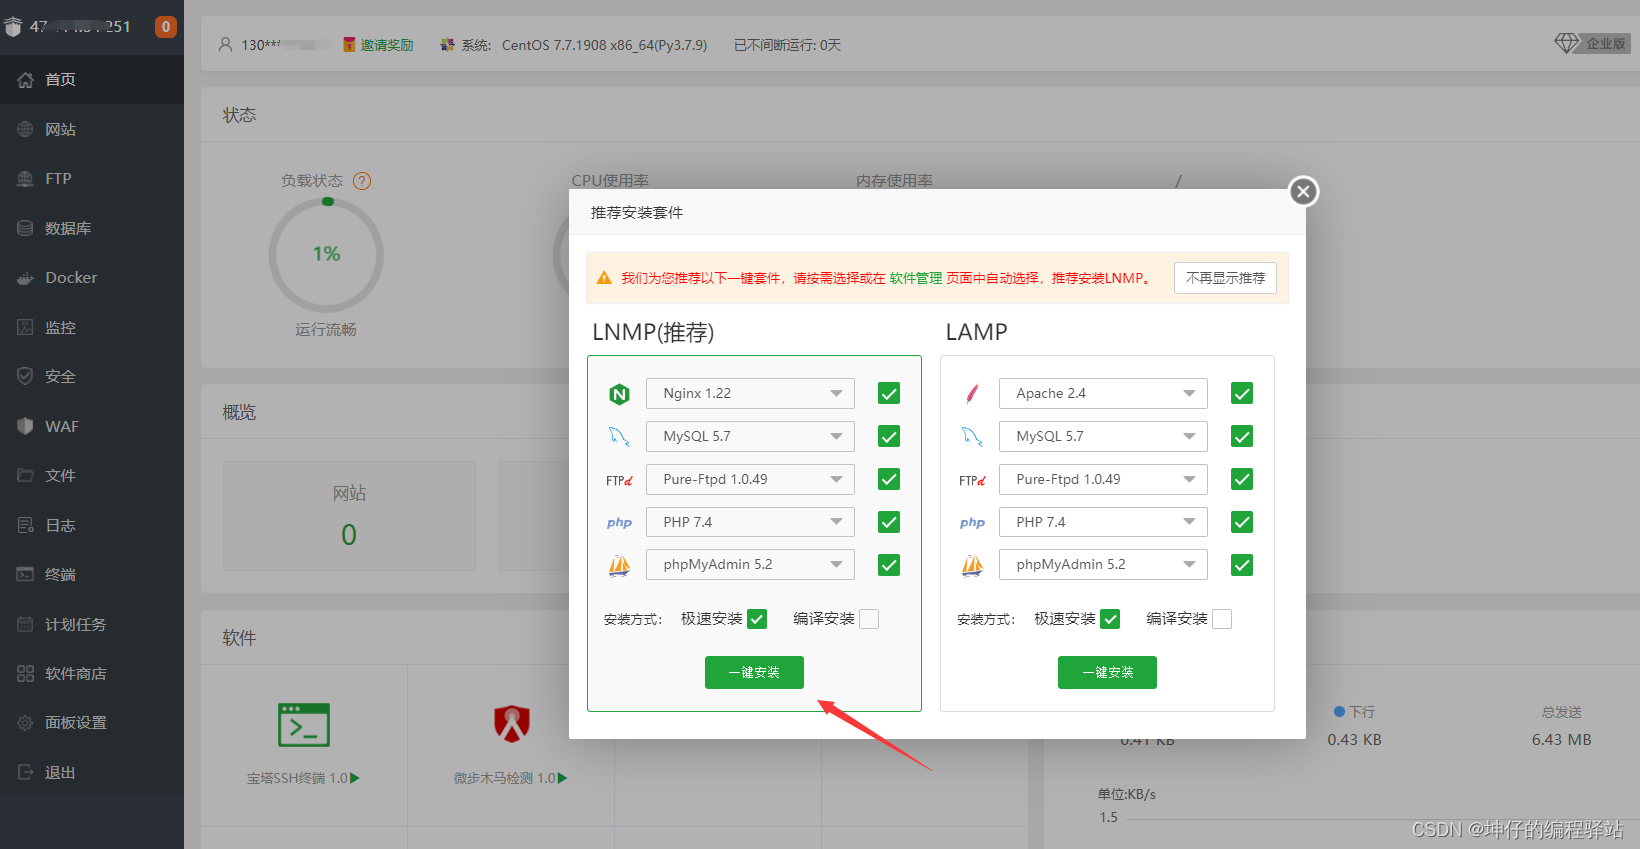Viewport: 1640px width, 849px height.
Task: Click the 软件商店 grid icon
Action: point(25,673)
